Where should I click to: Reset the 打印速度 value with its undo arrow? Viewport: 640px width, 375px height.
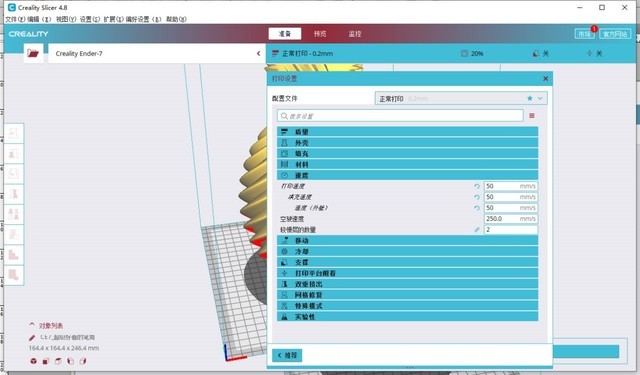coord(477,186)
